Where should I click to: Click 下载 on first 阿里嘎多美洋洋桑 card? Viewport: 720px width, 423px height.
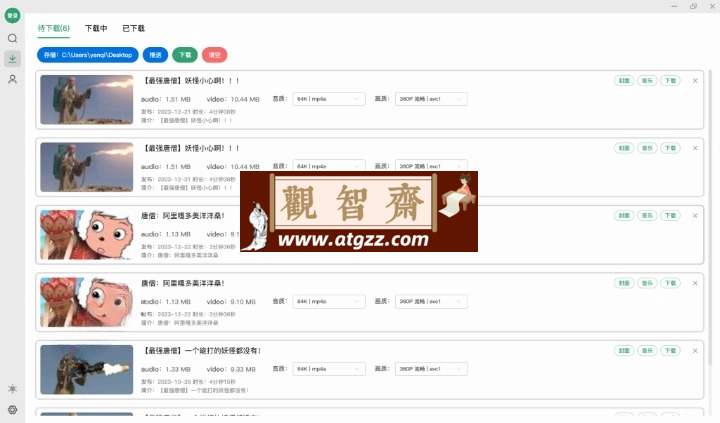pyautogui.click(x=670, y=216)
